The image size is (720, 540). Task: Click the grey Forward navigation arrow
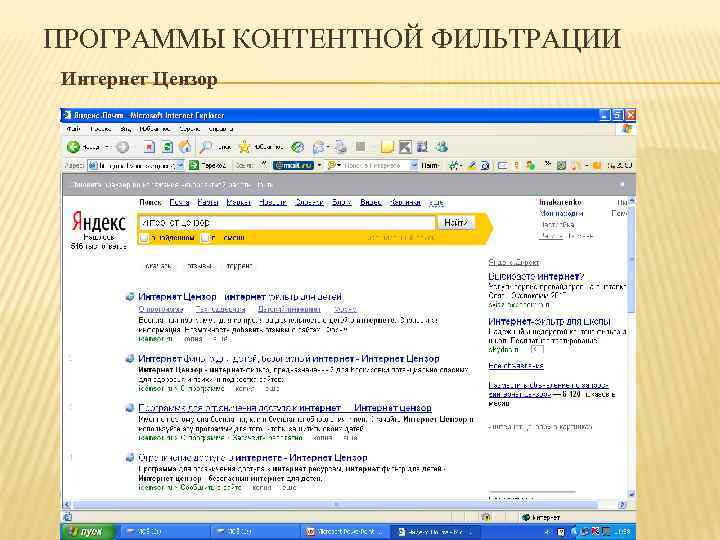pos(123,147)
